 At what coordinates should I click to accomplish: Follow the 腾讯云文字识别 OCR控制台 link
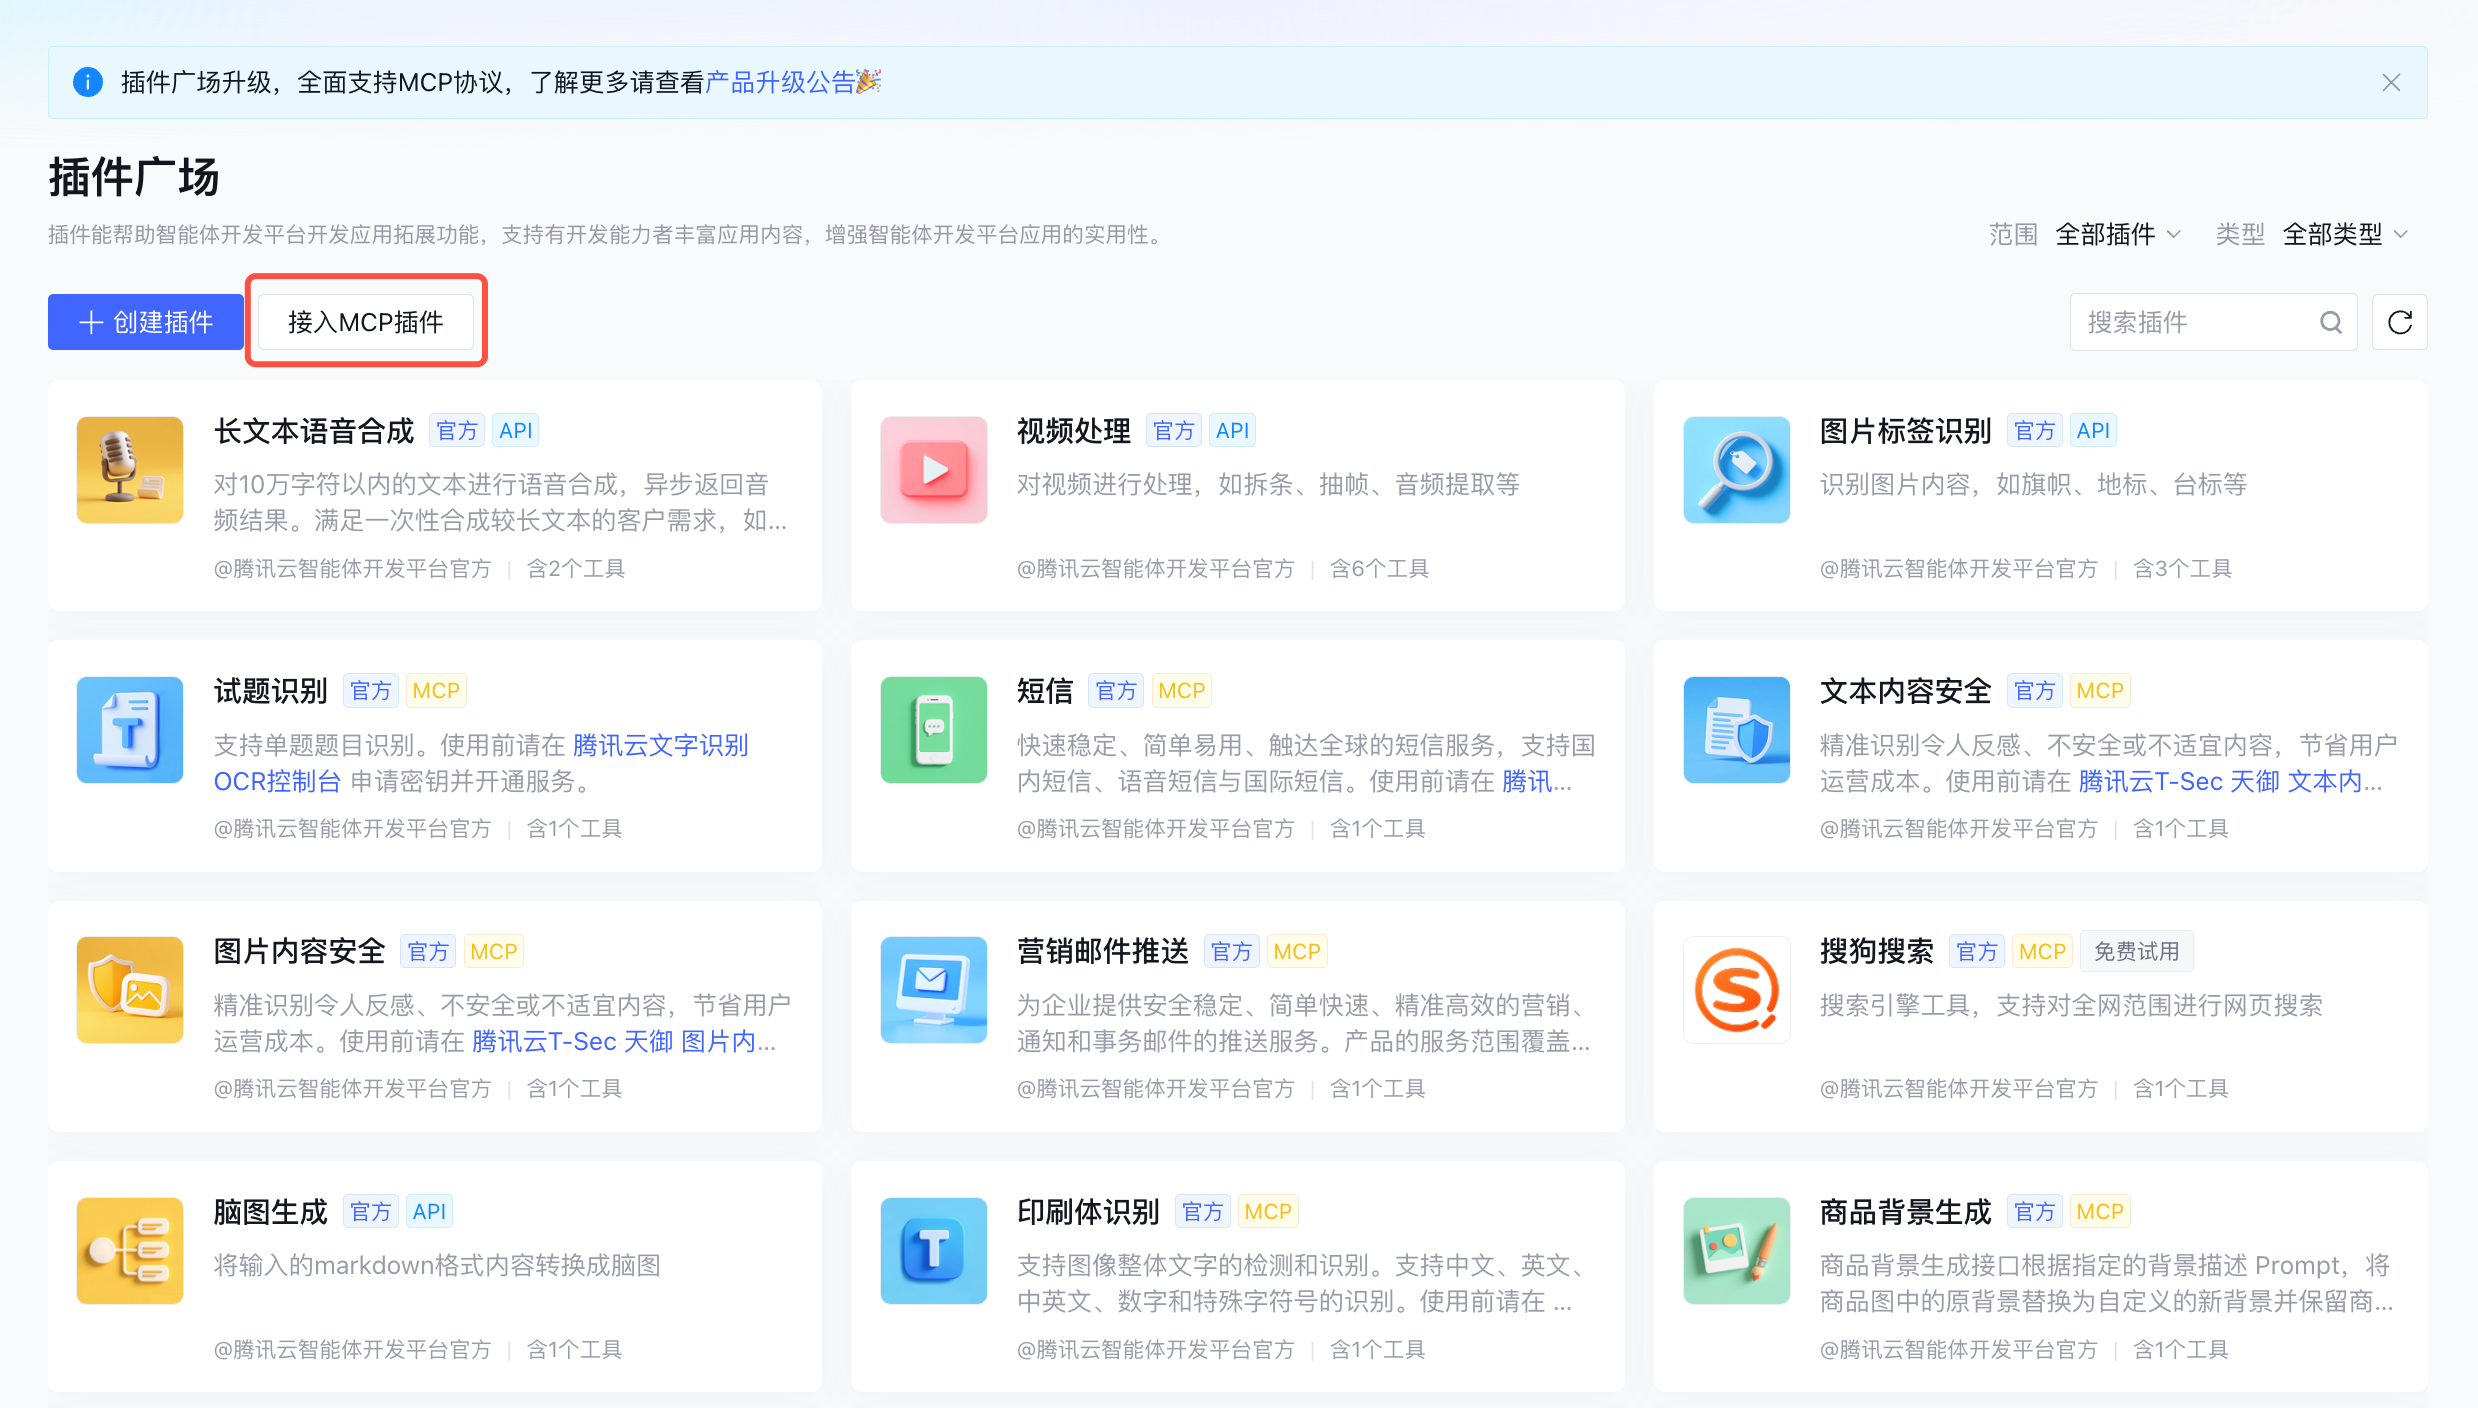pos(660,745)
